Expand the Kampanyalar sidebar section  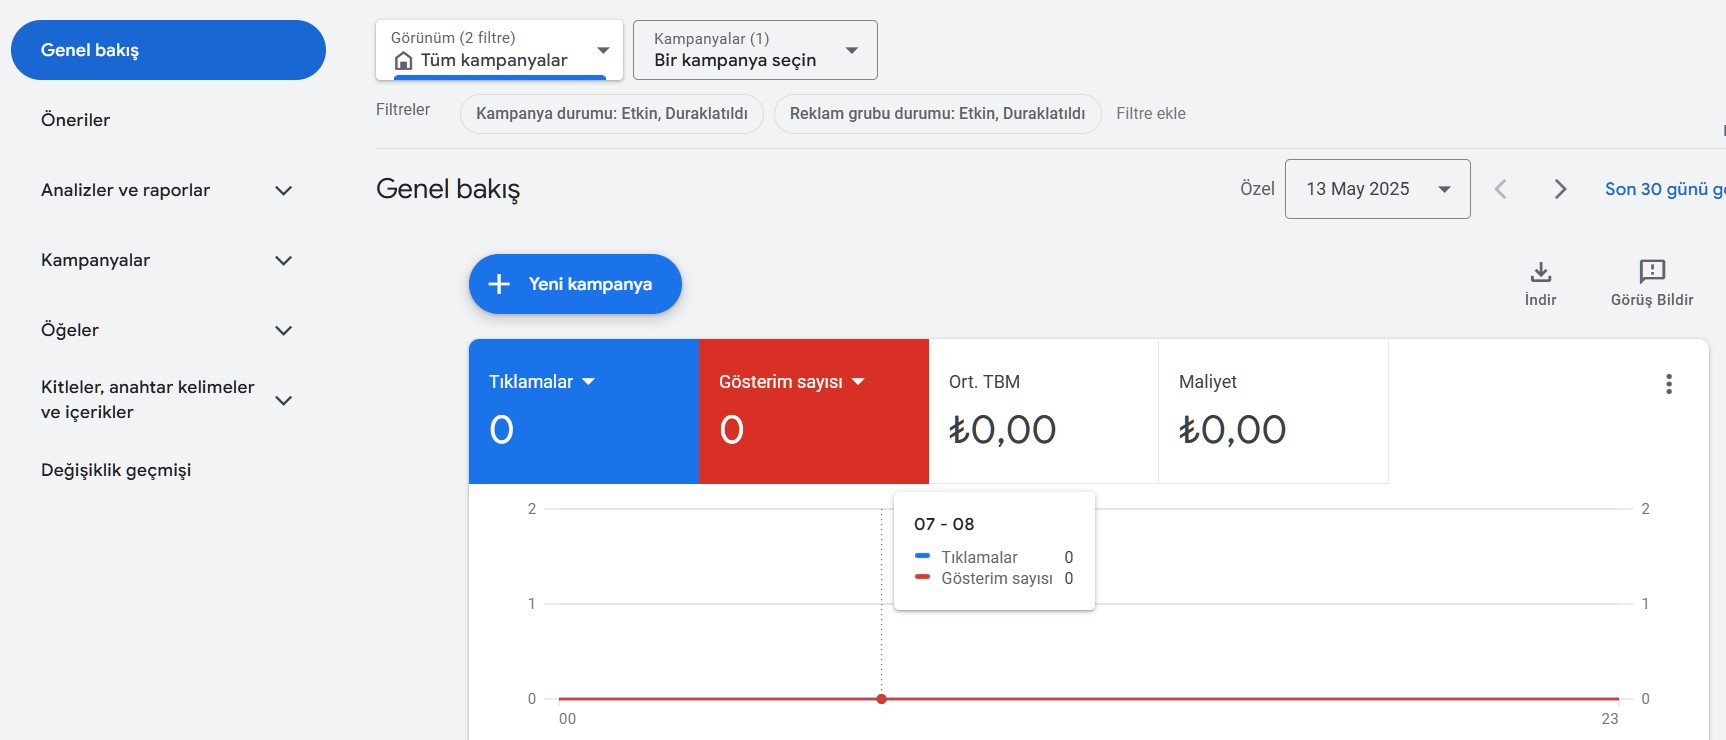[284, 260]
